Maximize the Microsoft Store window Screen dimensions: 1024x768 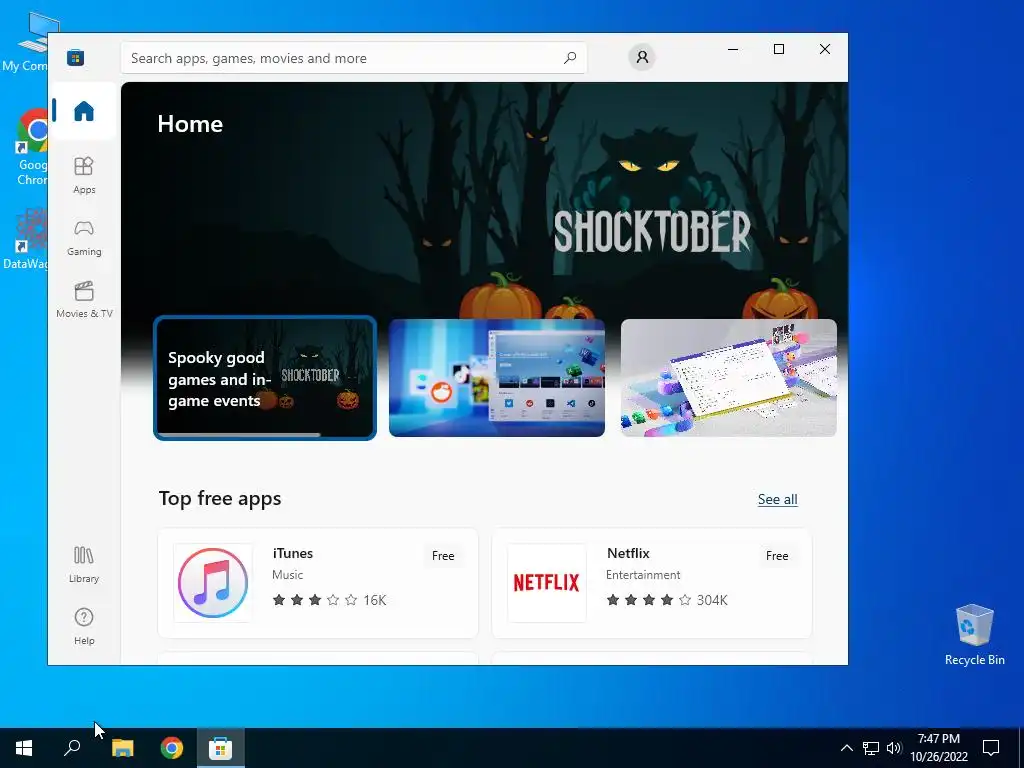(778, 49)
